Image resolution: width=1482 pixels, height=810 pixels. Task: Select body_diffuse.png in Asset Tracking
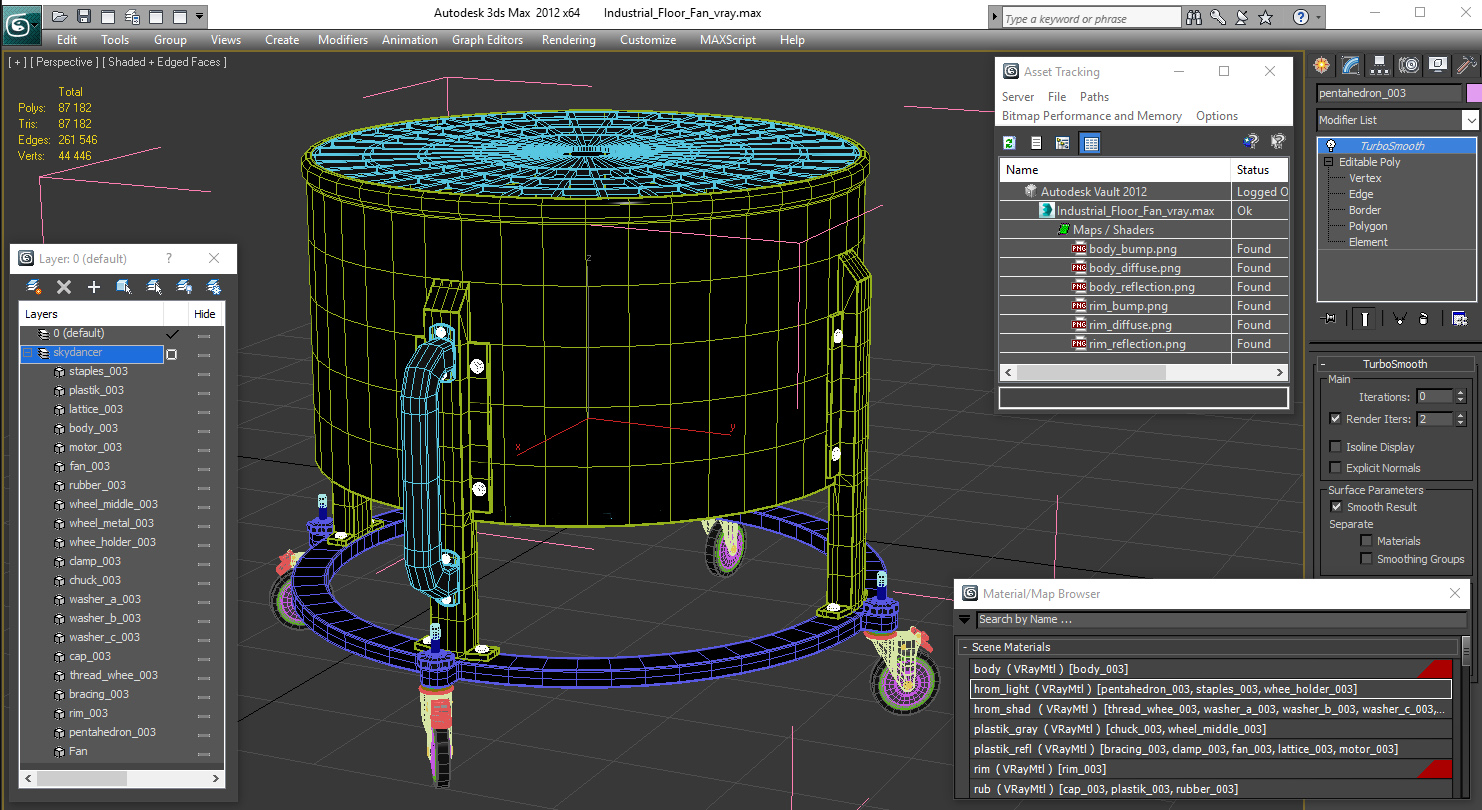click(x=1134, y=268)
